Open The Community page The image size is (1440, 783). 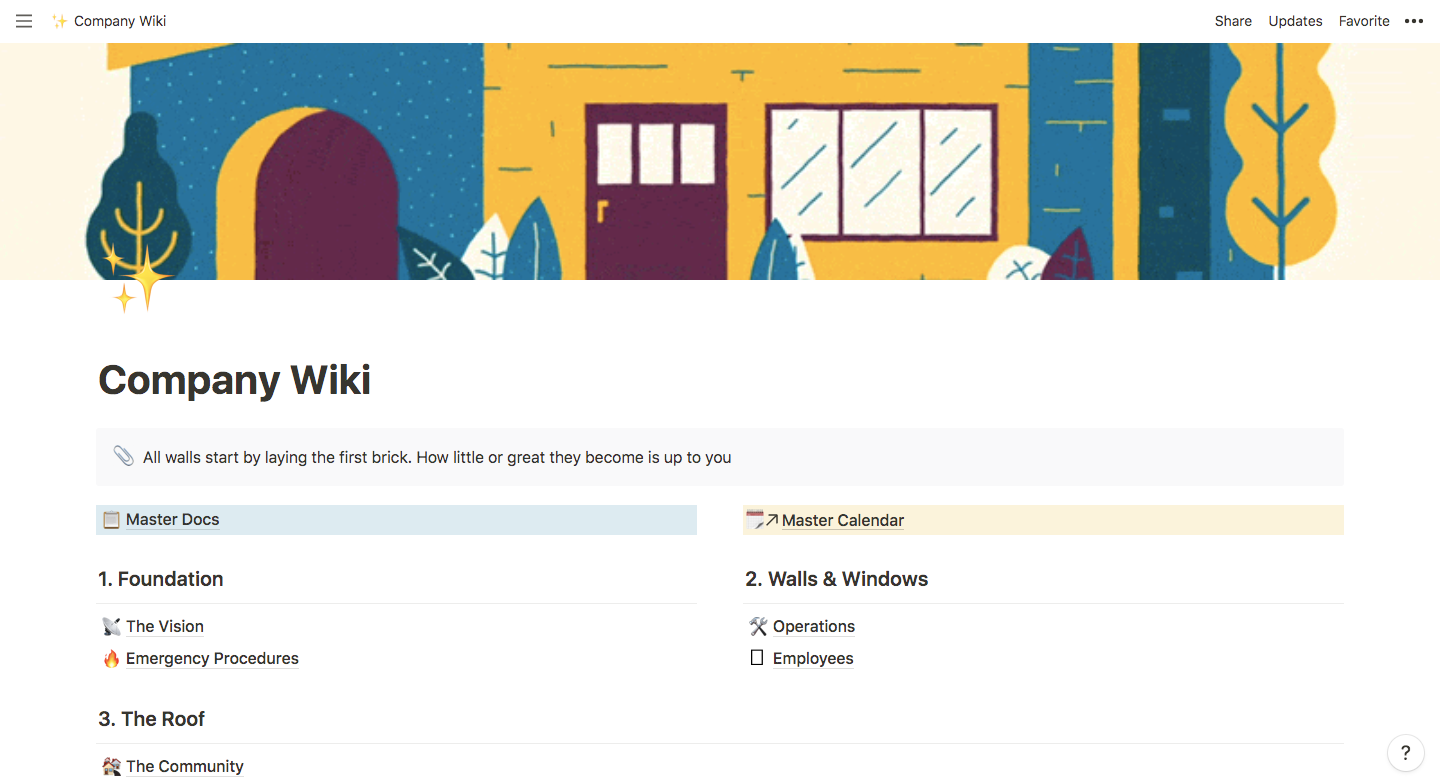click(x=185, y=766)
